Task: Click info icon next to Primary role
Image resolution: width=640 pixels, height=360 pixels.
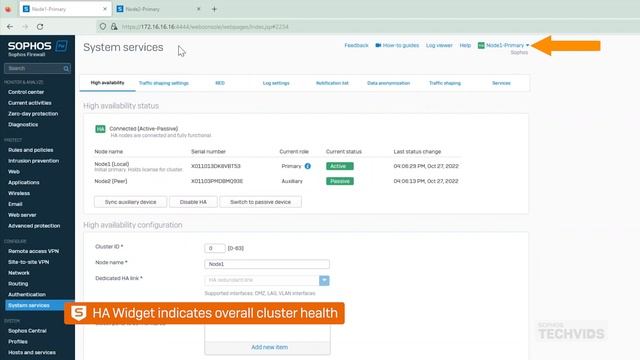Action: (308, 166)
